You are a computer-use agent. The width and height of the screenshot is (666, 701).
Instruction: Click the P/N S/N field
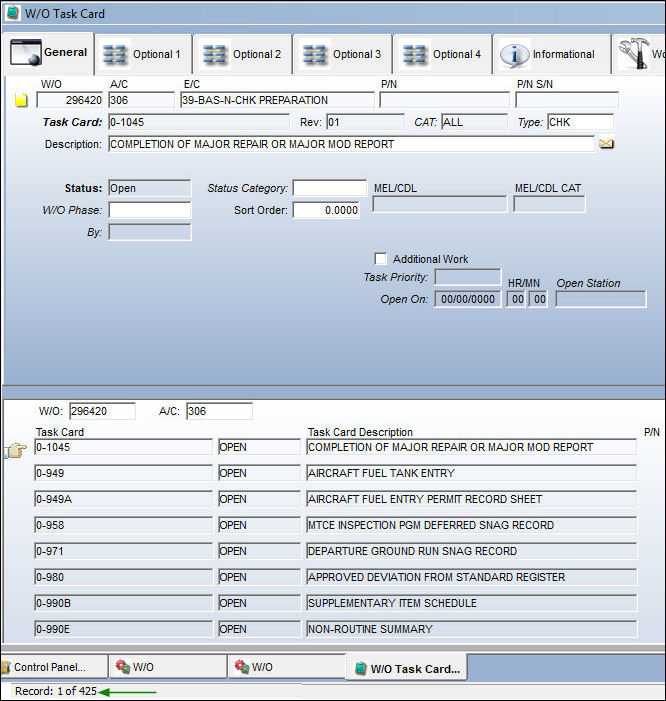pos(567,100)
